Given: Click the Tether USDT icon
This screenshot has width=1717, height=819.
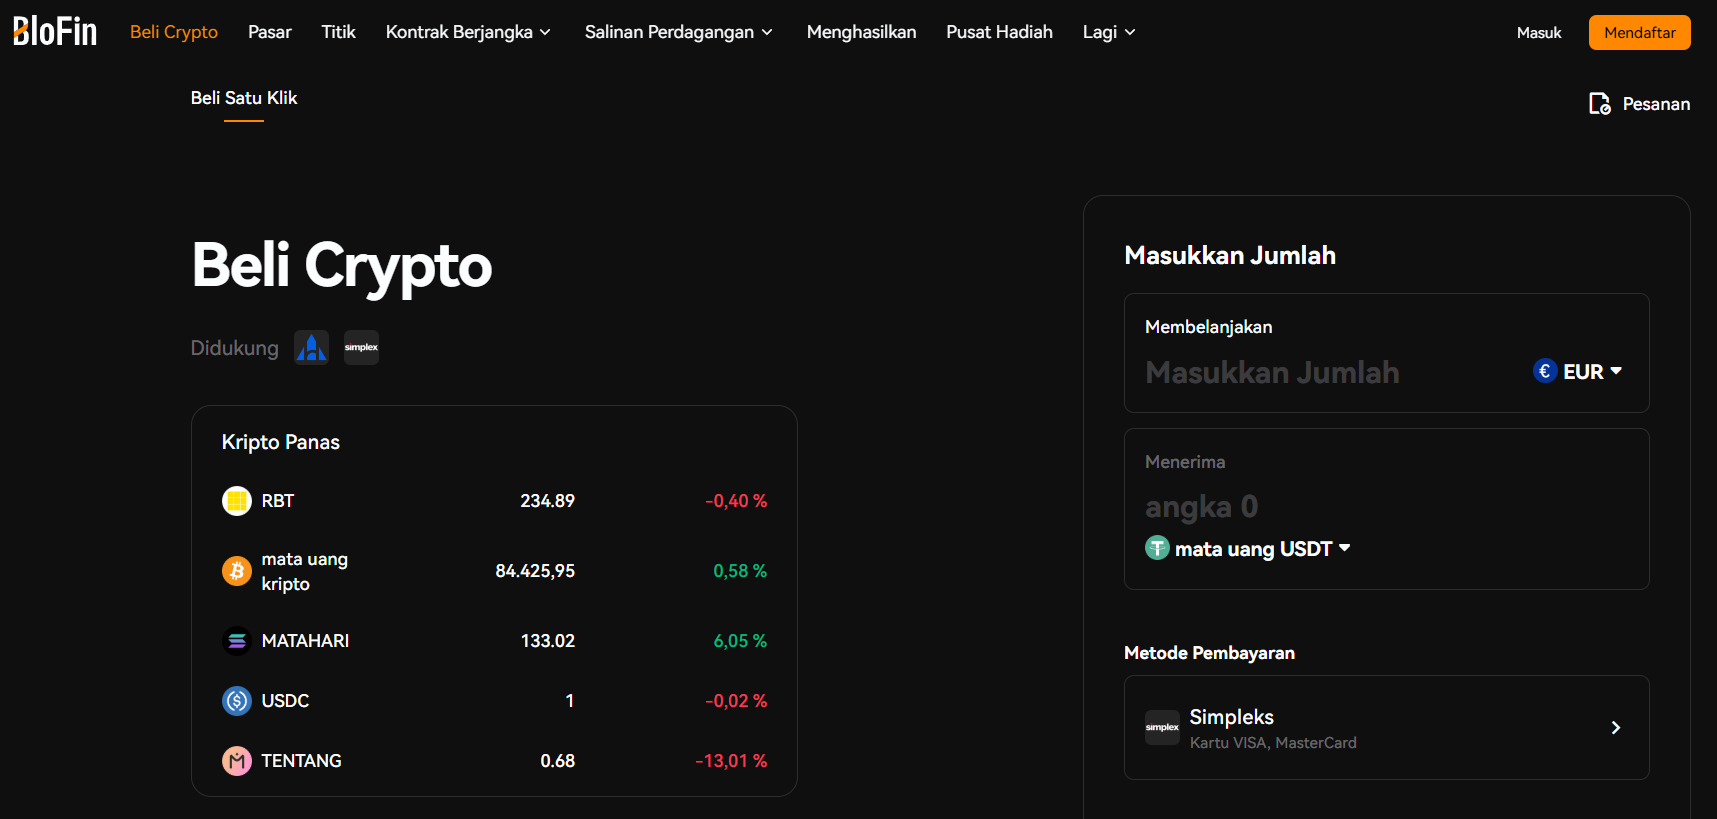Looking at the screenshot, I should (x=1157, y=548).
